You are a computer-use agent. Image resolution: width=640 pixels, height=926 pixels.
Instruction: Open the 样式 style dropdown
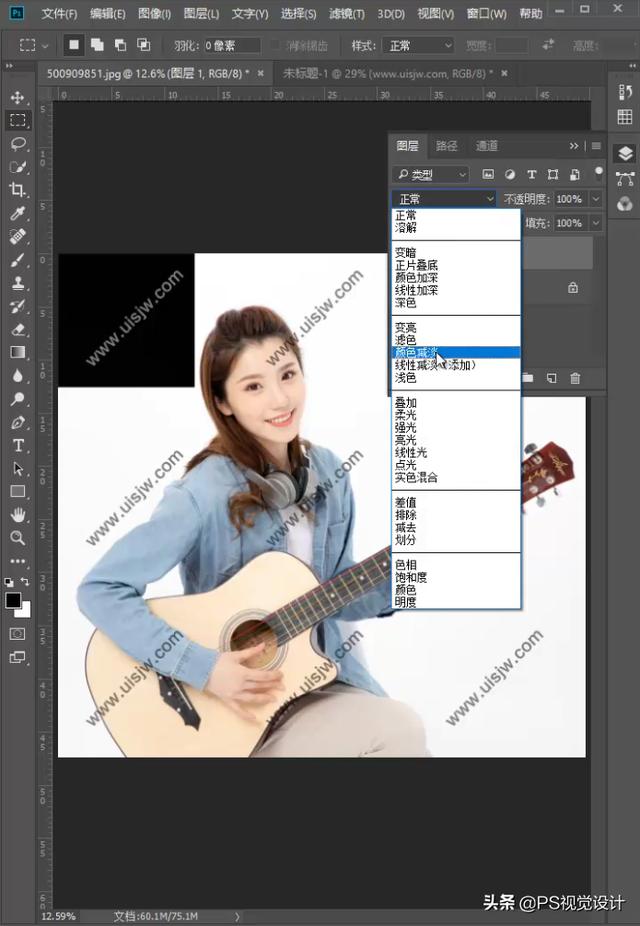418,45
